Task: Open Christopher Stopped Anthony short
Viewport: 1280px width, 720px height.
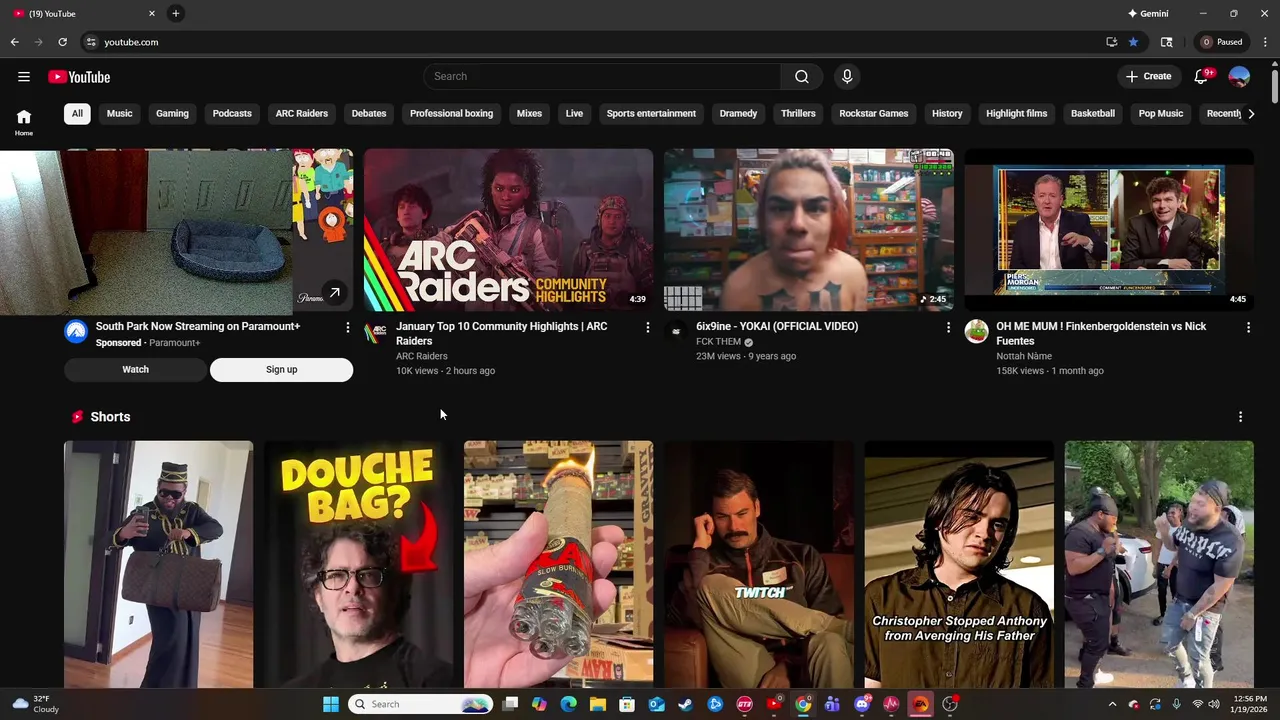Action: (x=959, y=565)
